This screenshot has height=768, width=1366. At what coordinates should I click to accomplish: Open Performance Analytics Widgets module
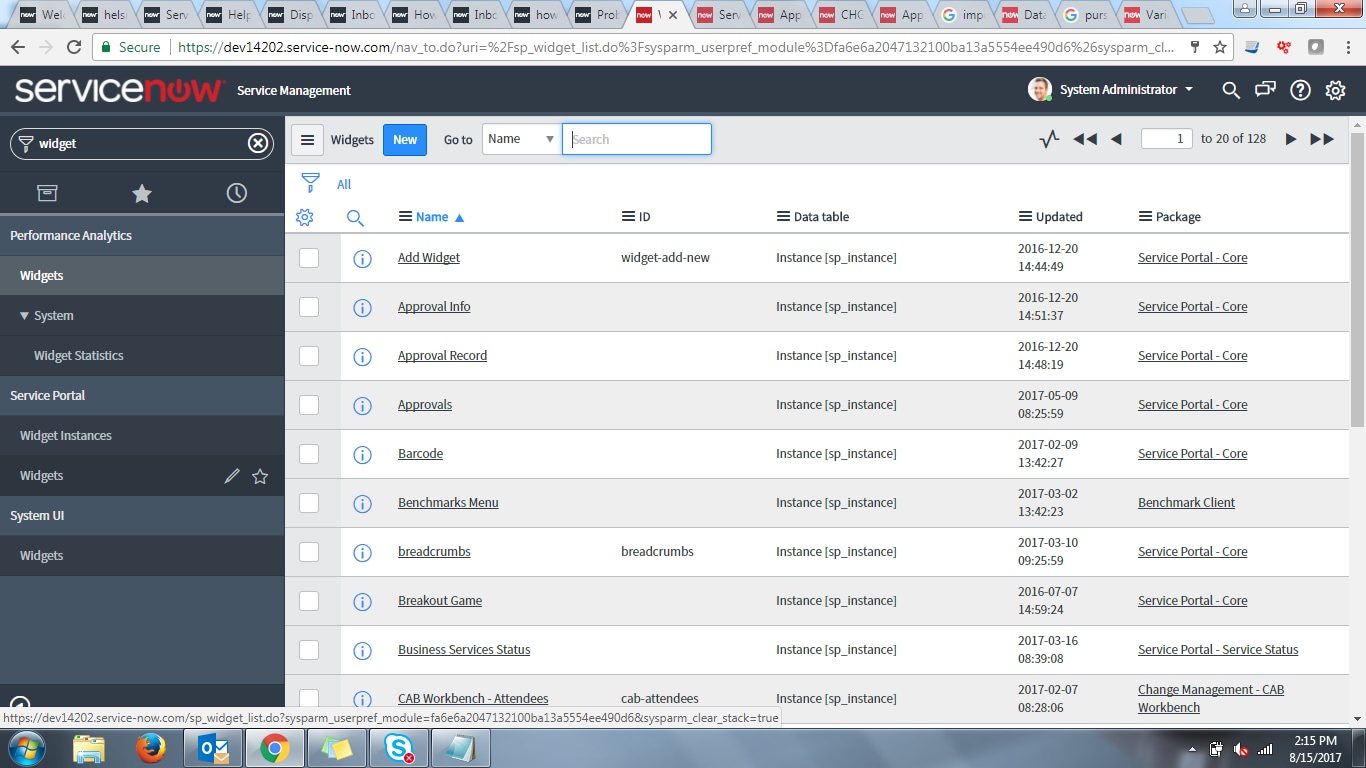[142, 276]
